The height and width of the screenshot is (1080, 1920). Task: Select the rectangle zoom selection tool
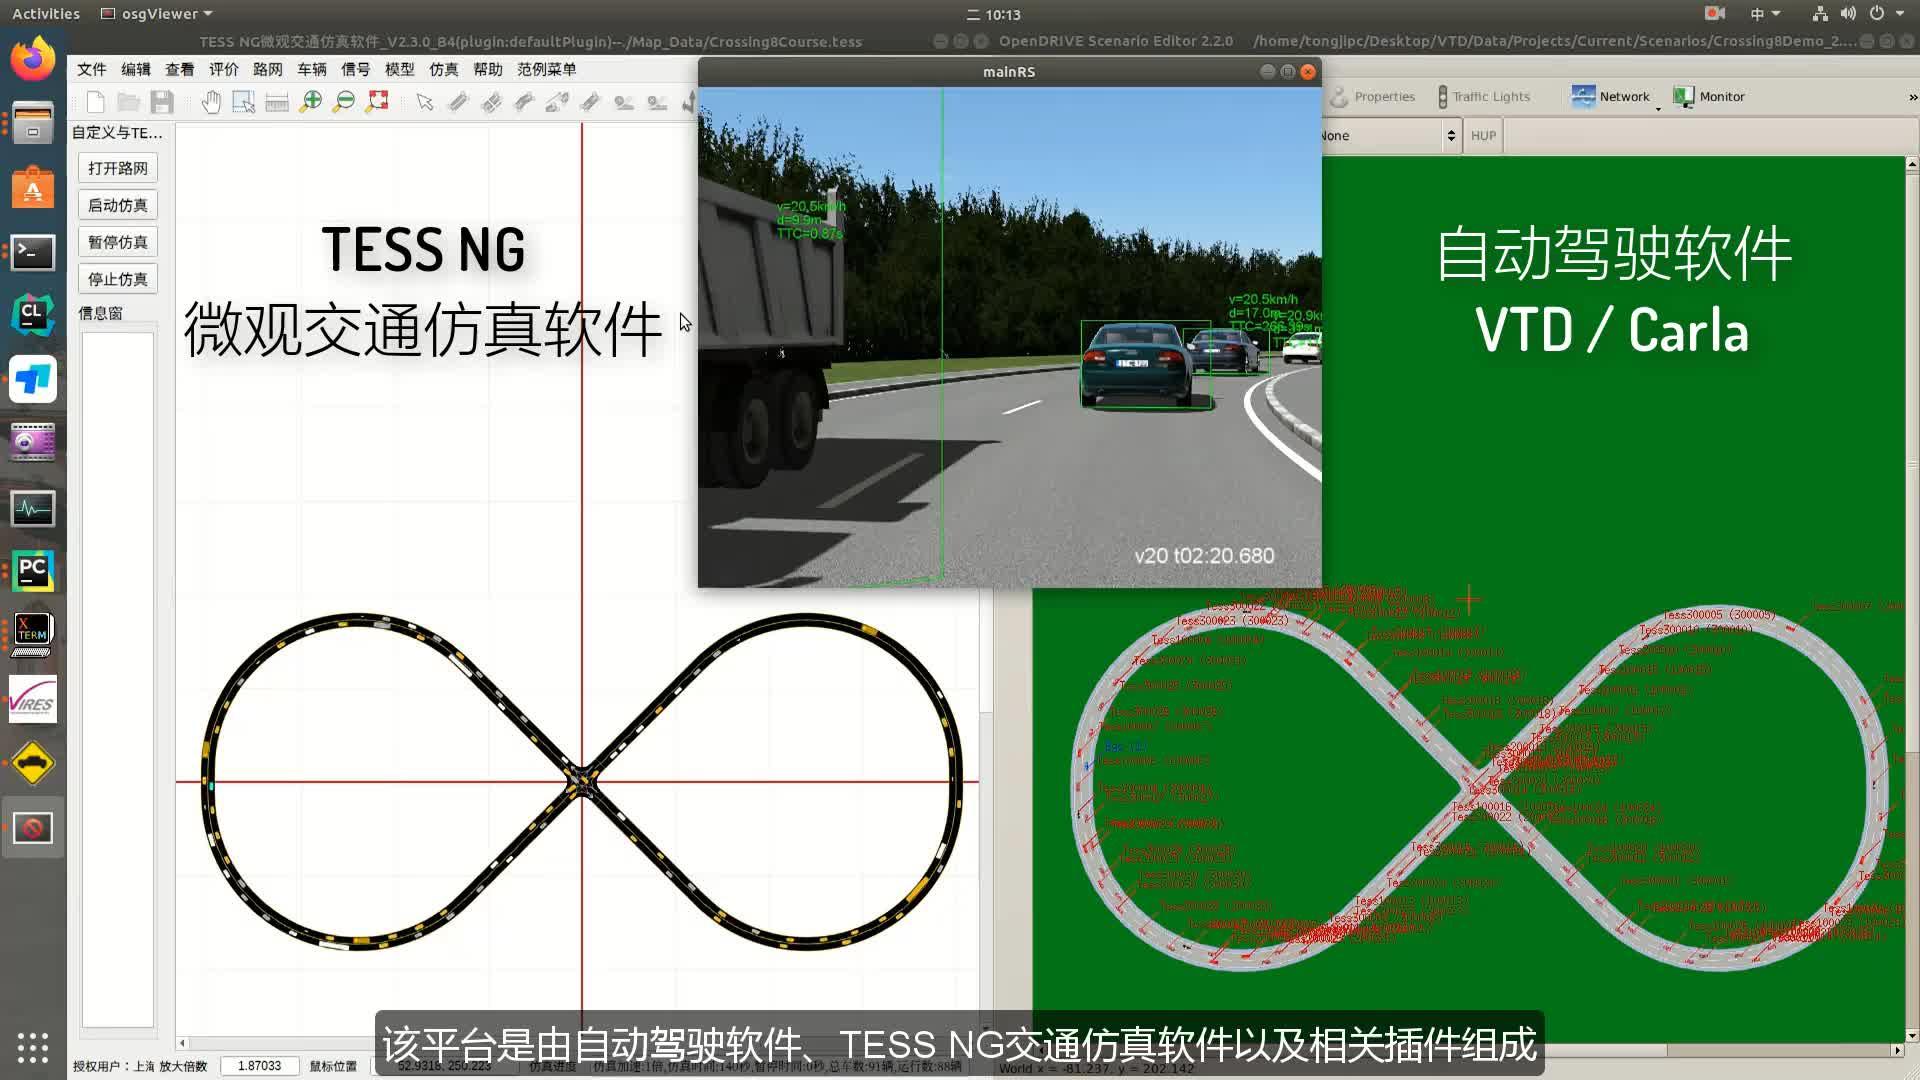pos(243,102)
